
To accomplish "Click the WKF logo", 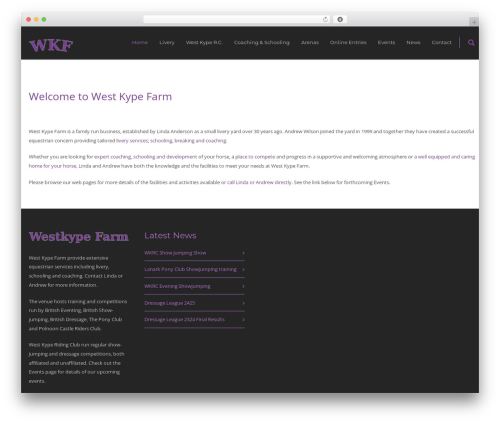I will pyautogui.click(x=51, y=45).
